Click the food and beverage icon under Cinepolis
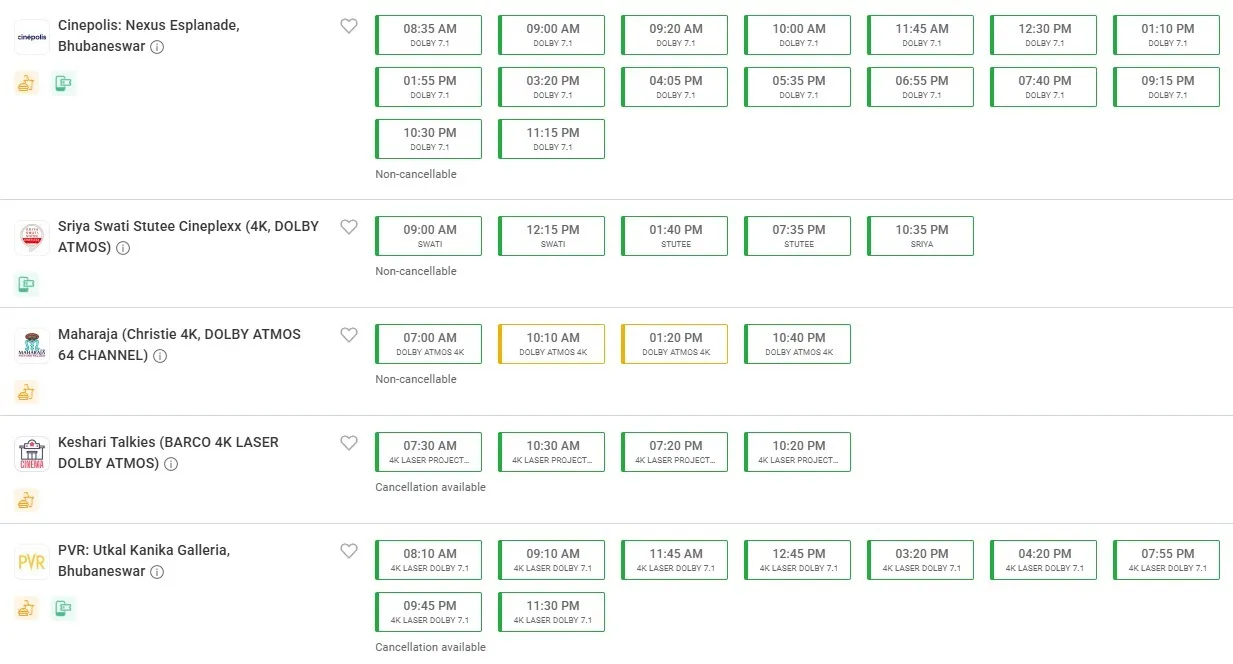This screenshot has width=1233, height=664. [x=27, y=84]
